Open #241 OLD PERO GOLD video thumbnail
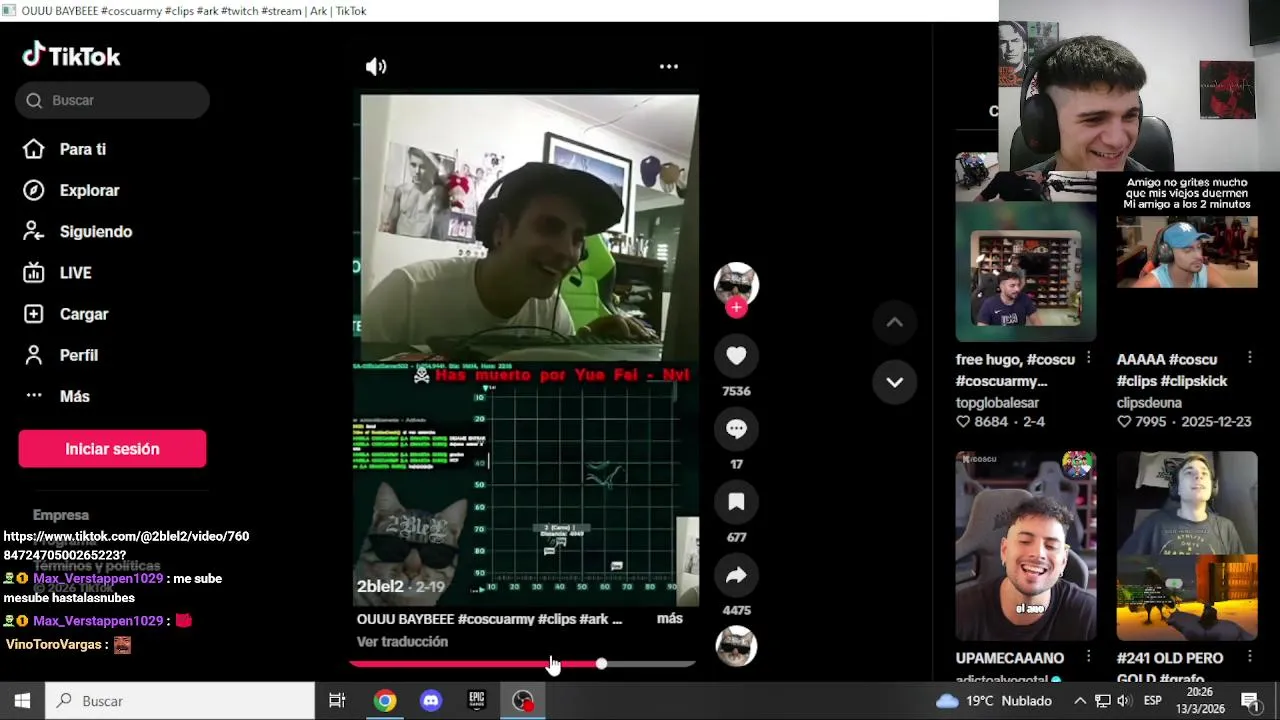This screenshot has height=720, width=1280. coord(1187,545)
